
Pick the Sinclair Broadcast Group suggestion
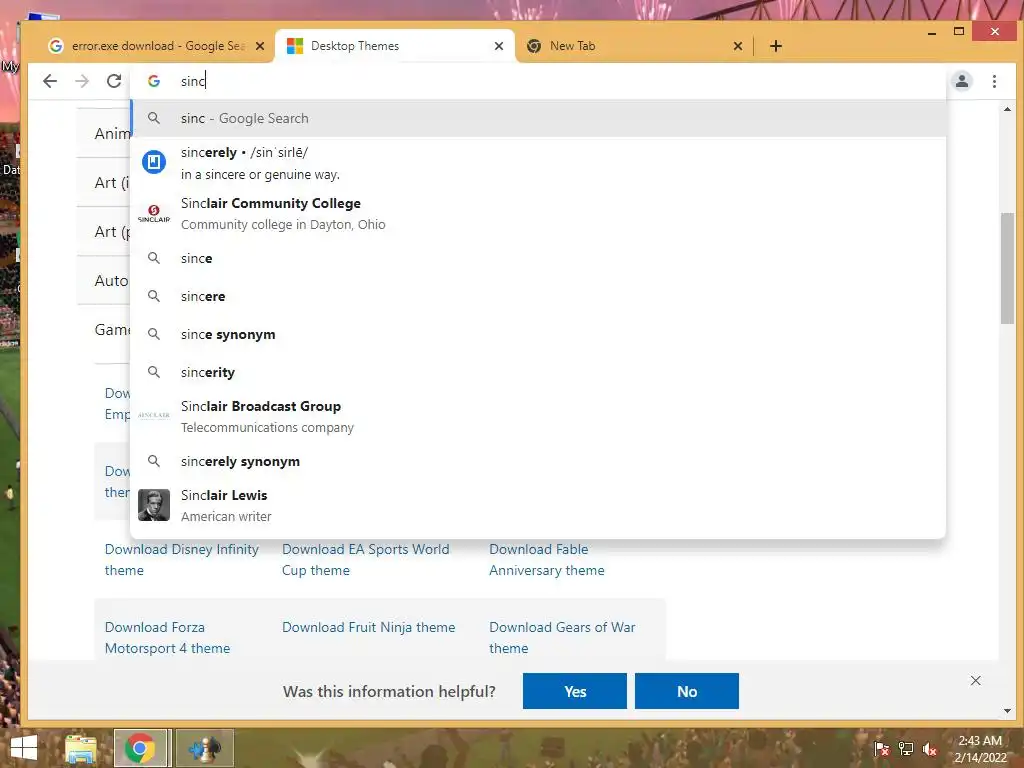(x=538, y=417)
